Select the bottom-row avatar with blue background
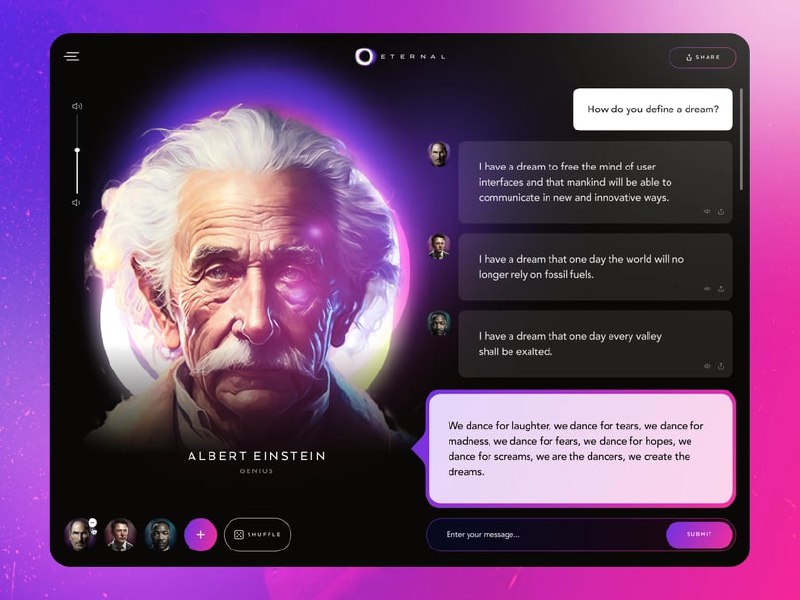This screenshot has width=800, height=600. pyautogui.click(x=160, y=535)
